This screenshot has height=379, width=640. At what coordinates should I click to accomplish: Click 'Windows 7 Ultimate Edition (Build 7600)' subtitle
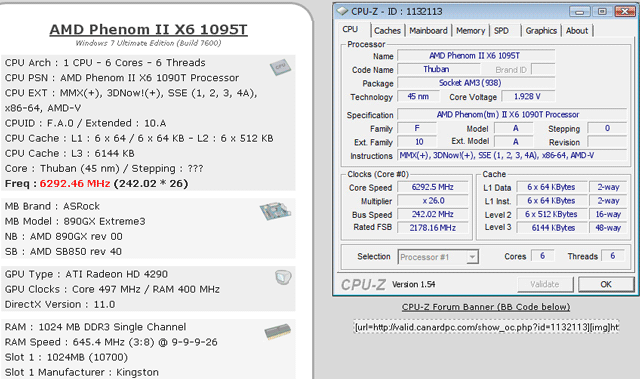[149, 43]
